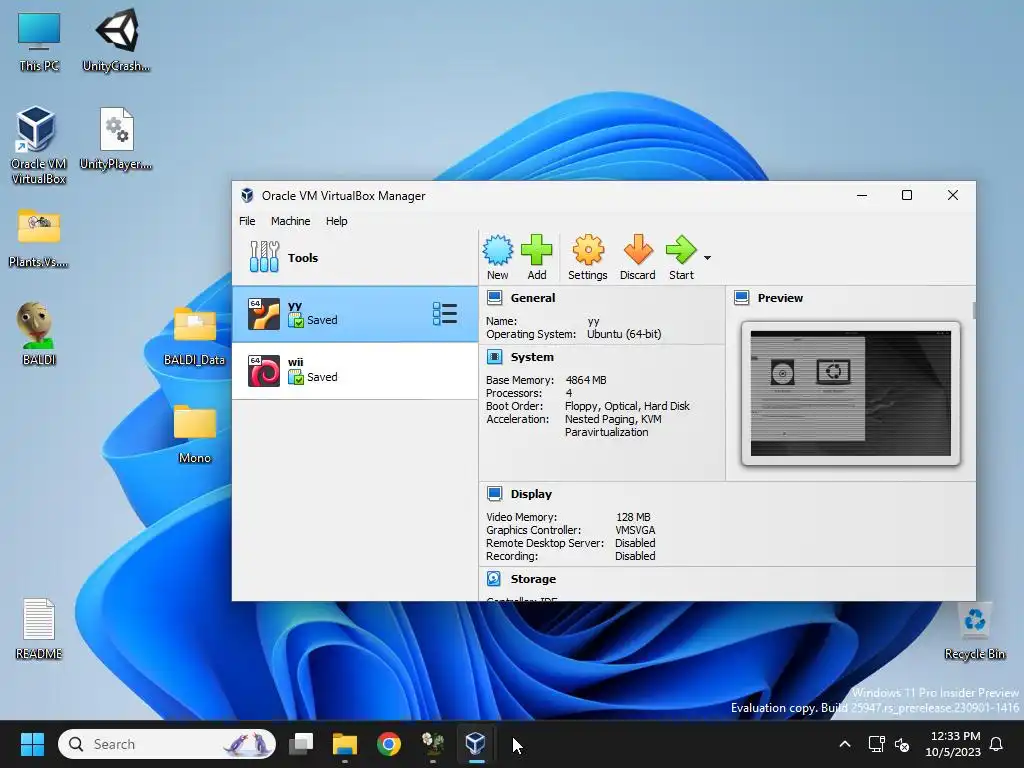Screen dimensions: 1024x768
Task: Click the VirtualBox title bar logo icon
Action: click(x=247, y=195)
